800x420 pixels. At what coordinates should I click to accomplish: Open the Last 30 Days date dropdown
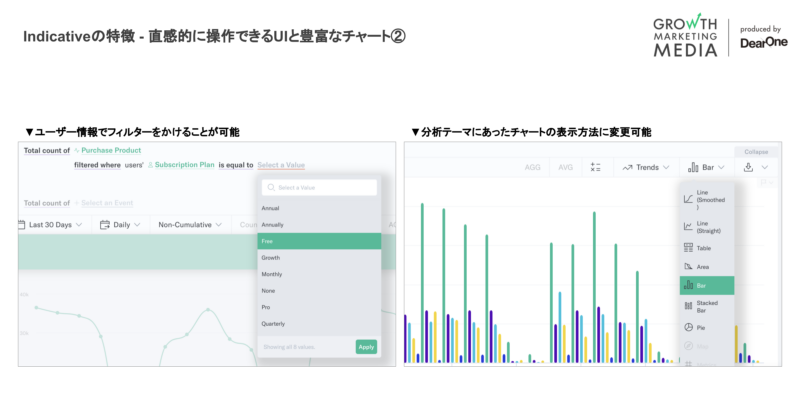tap(51, 225)
